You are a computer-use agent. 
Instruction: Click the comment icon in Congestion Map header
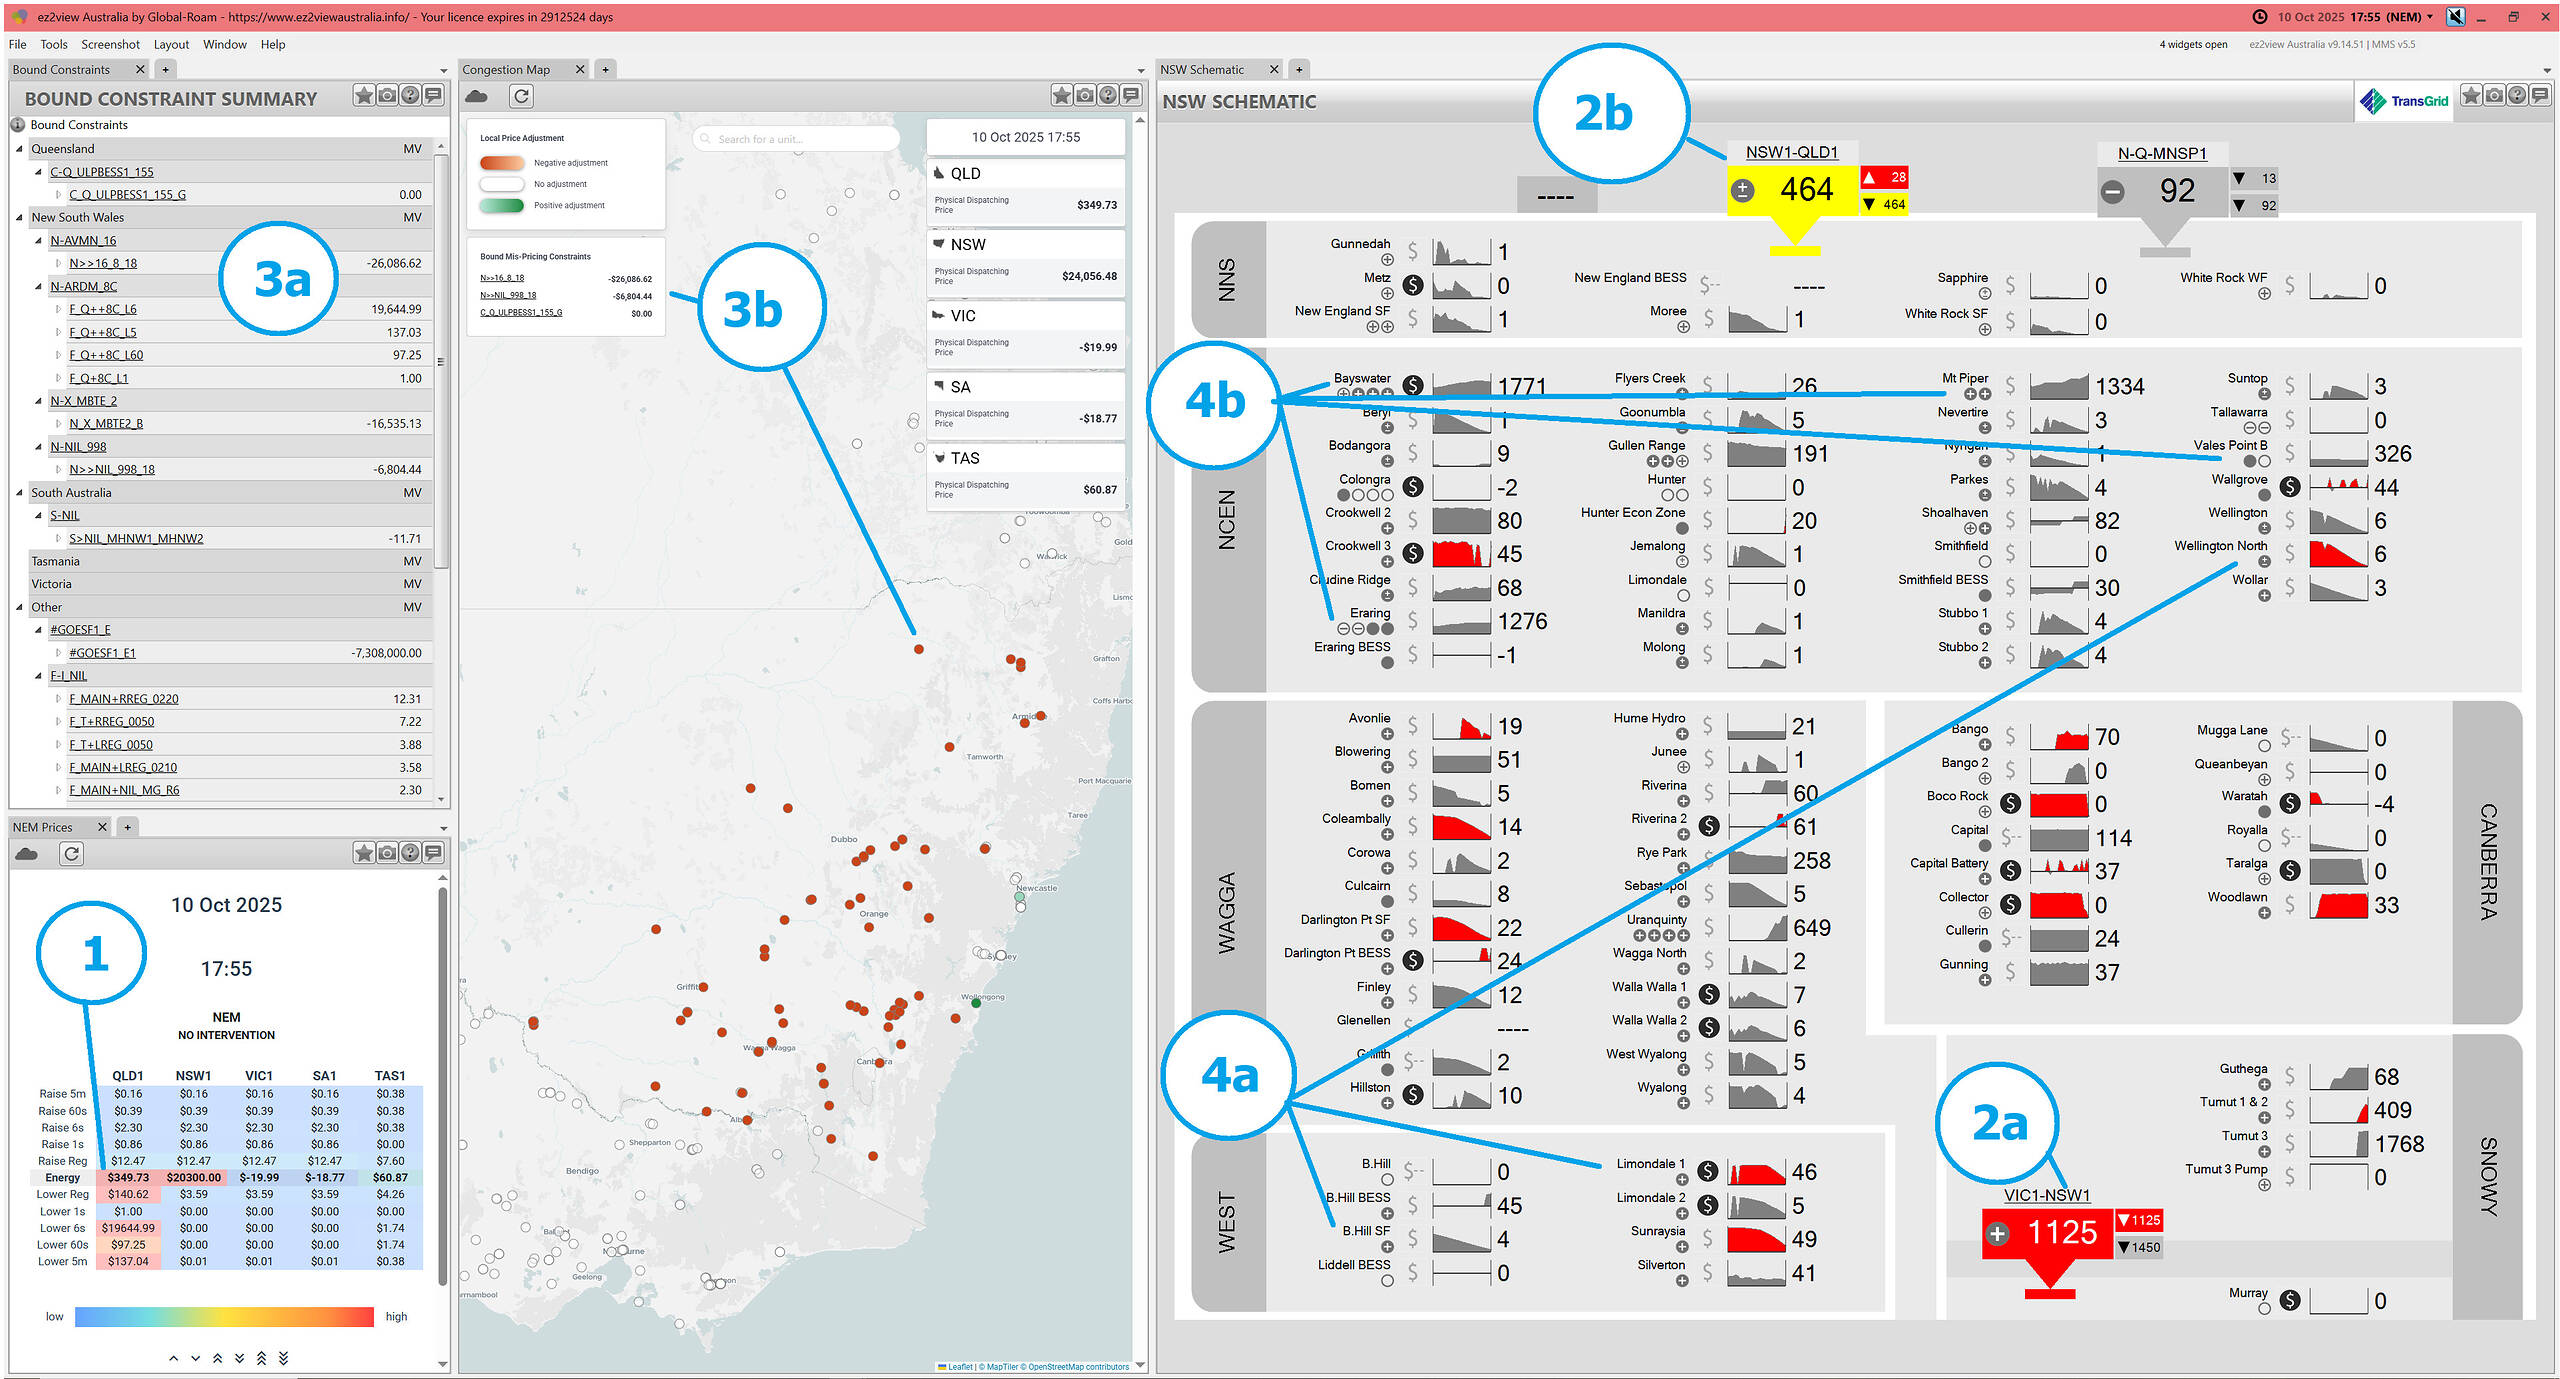[x=1131, y=95]
